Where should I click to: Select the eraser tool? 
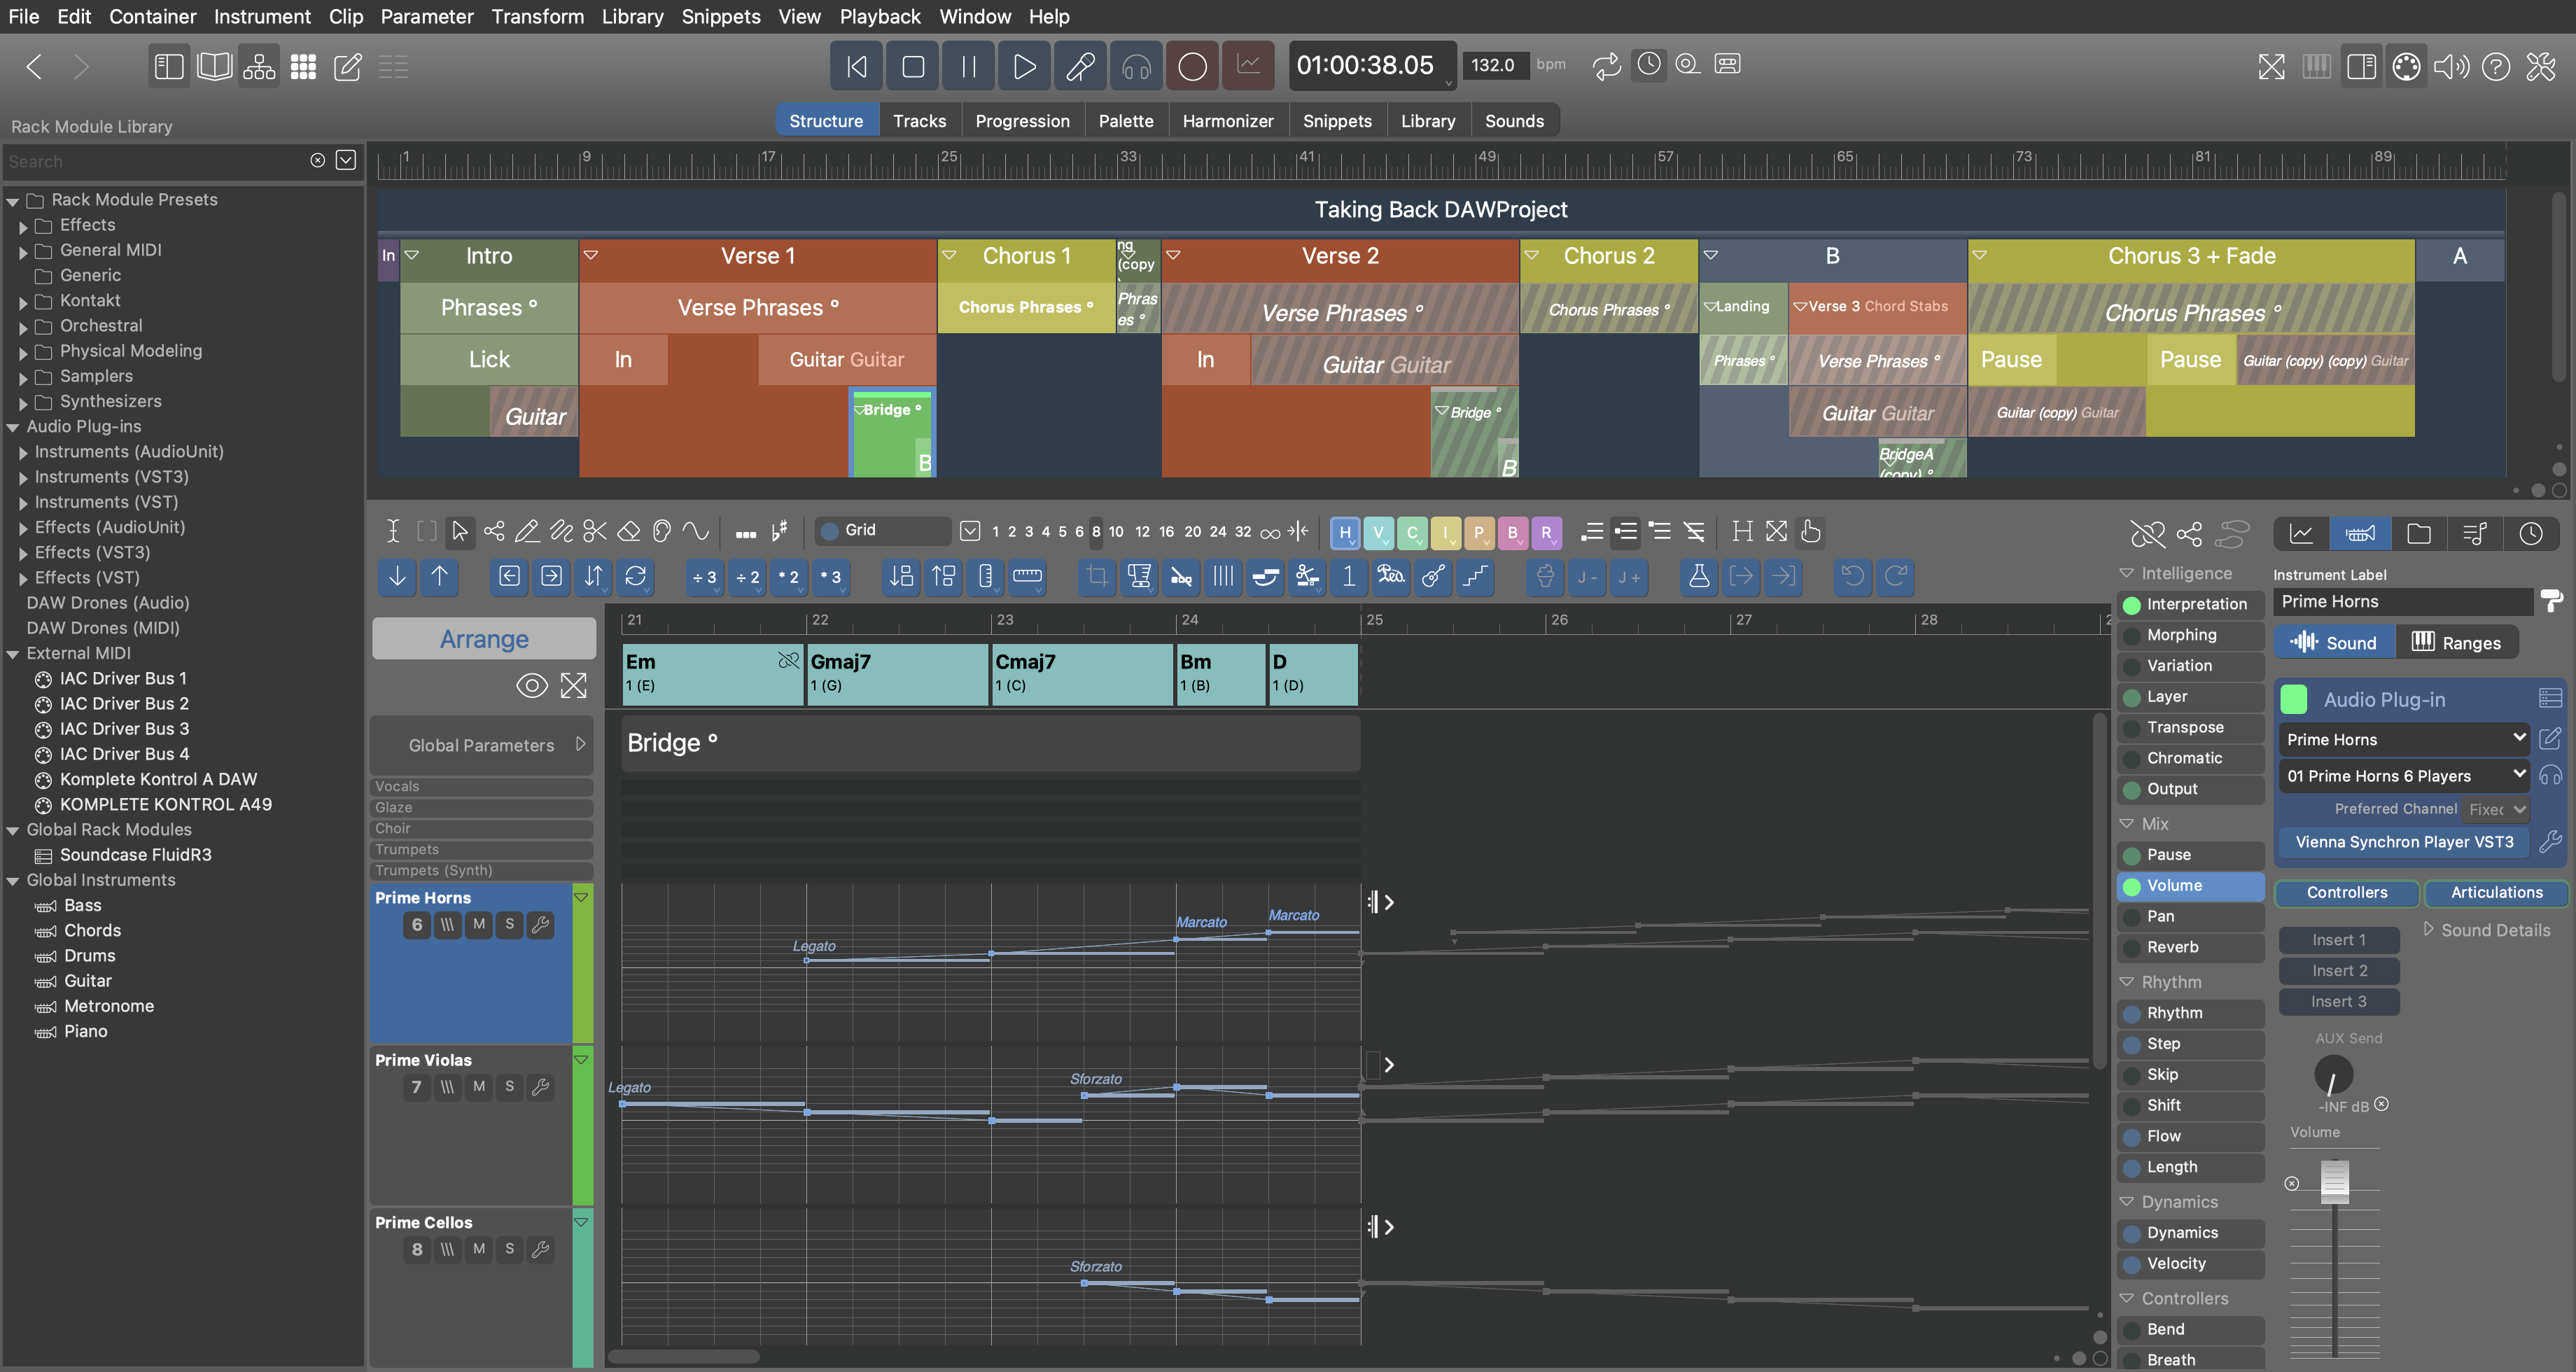point(629,531)
